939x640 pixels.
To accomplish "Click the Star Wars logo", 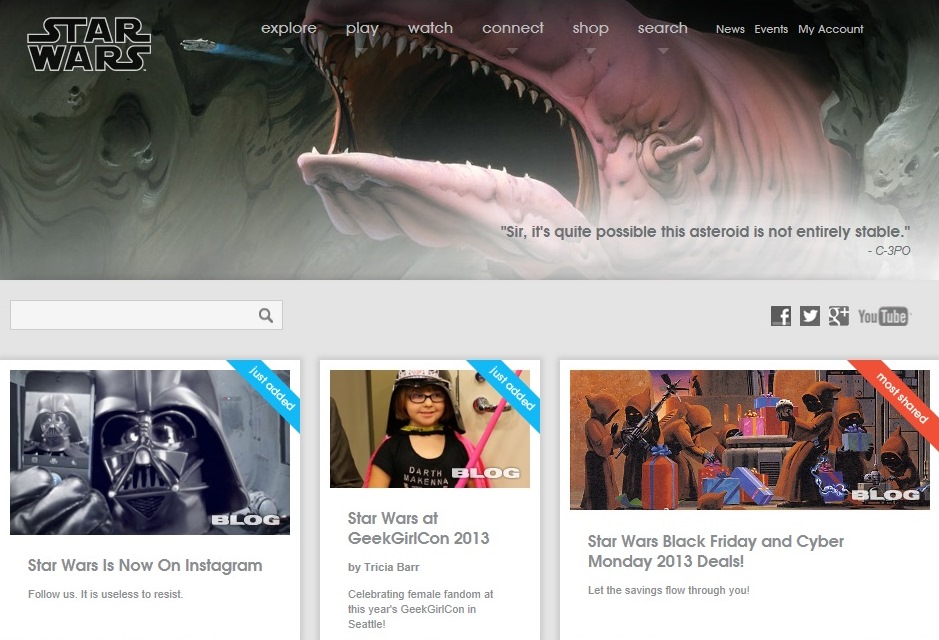I will 89,44.
